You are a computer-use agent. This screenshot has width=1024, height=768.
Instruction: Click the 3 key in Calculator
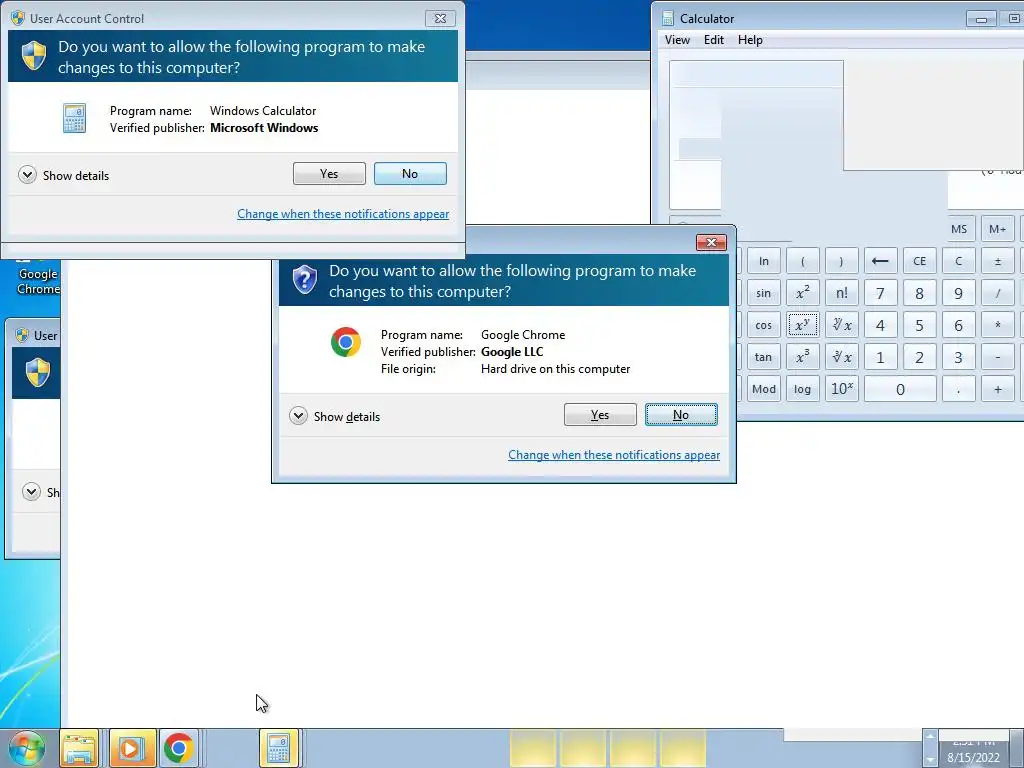click(959, 357)
